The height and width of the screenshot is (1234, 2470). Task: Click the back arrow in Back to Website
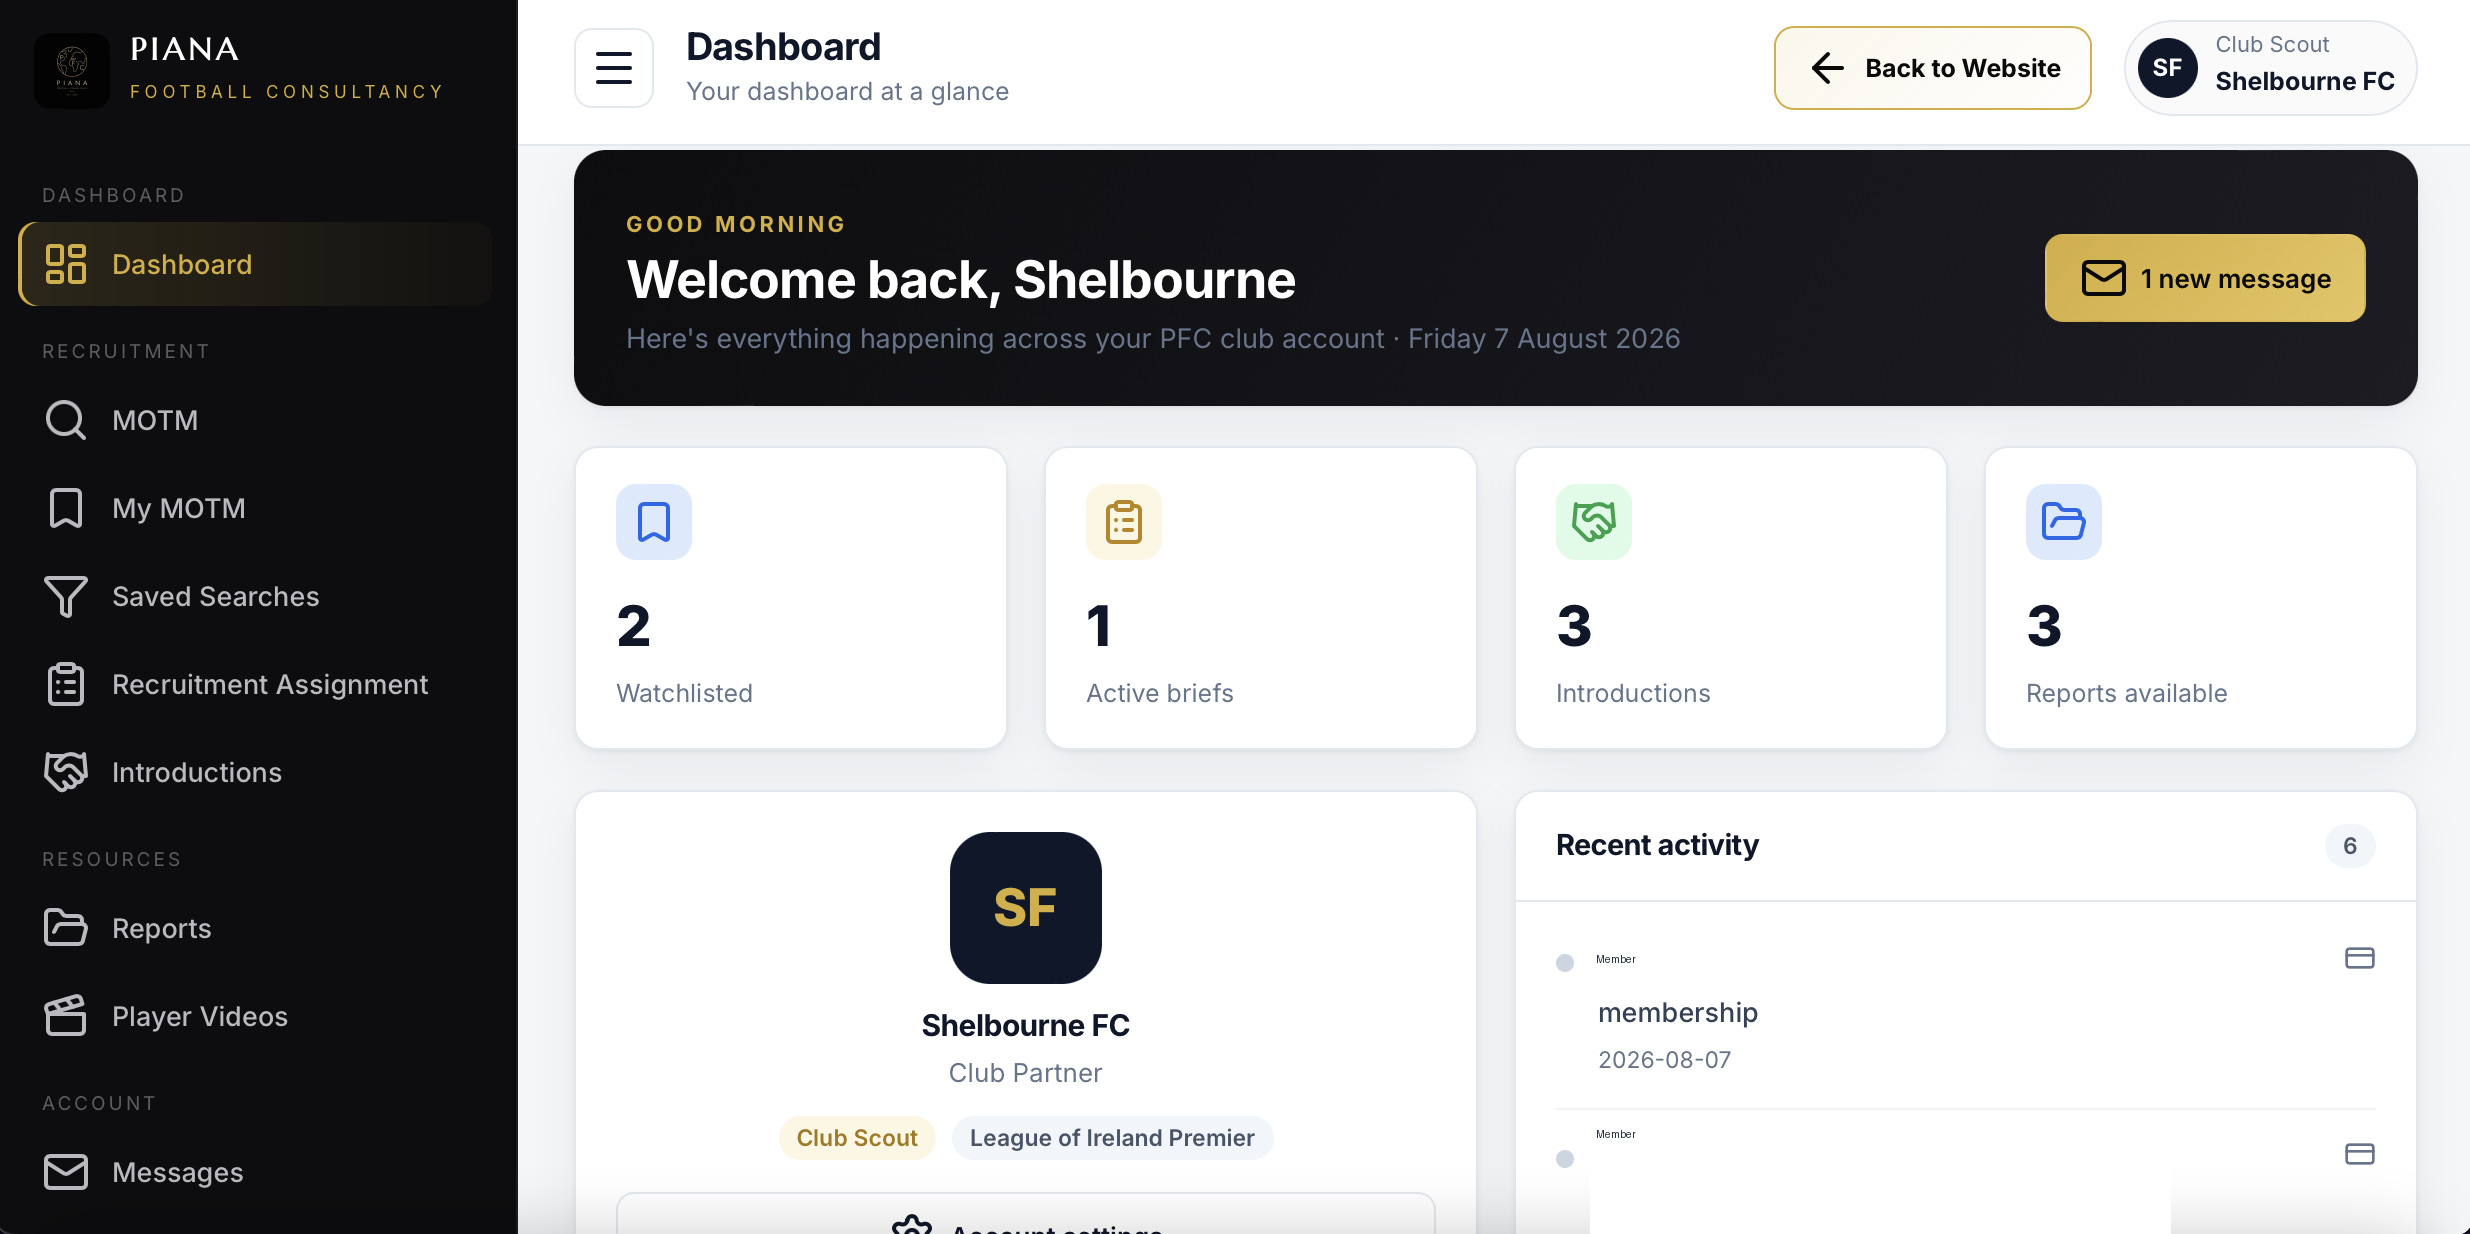tap(1827, 68)
